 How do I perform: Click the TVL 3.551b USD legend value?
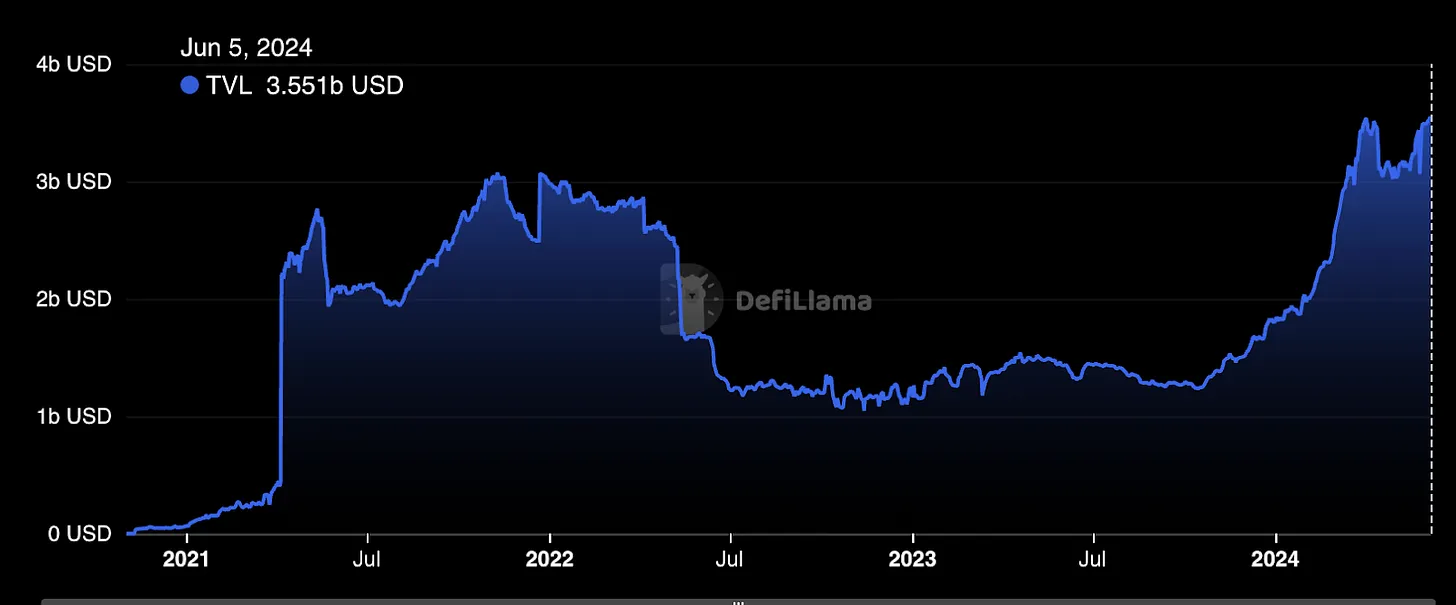click(305, 86)
